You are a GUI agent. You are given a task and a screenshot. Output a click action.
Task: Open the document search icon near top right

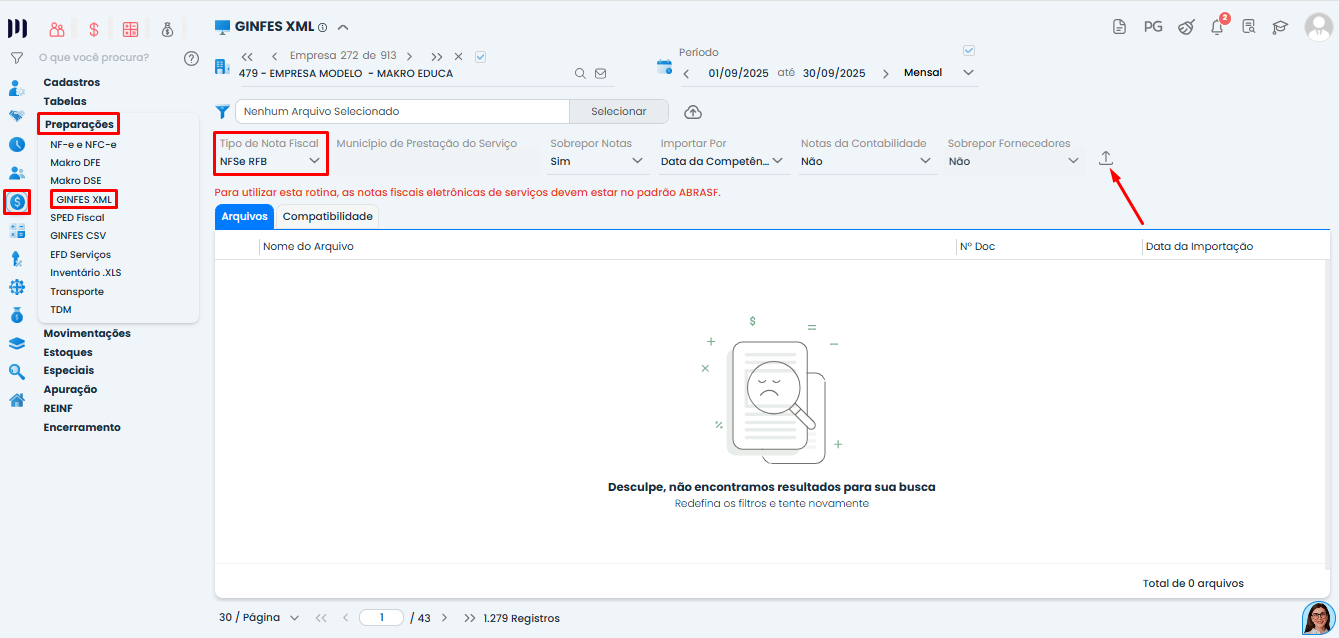coord(1249,27)
